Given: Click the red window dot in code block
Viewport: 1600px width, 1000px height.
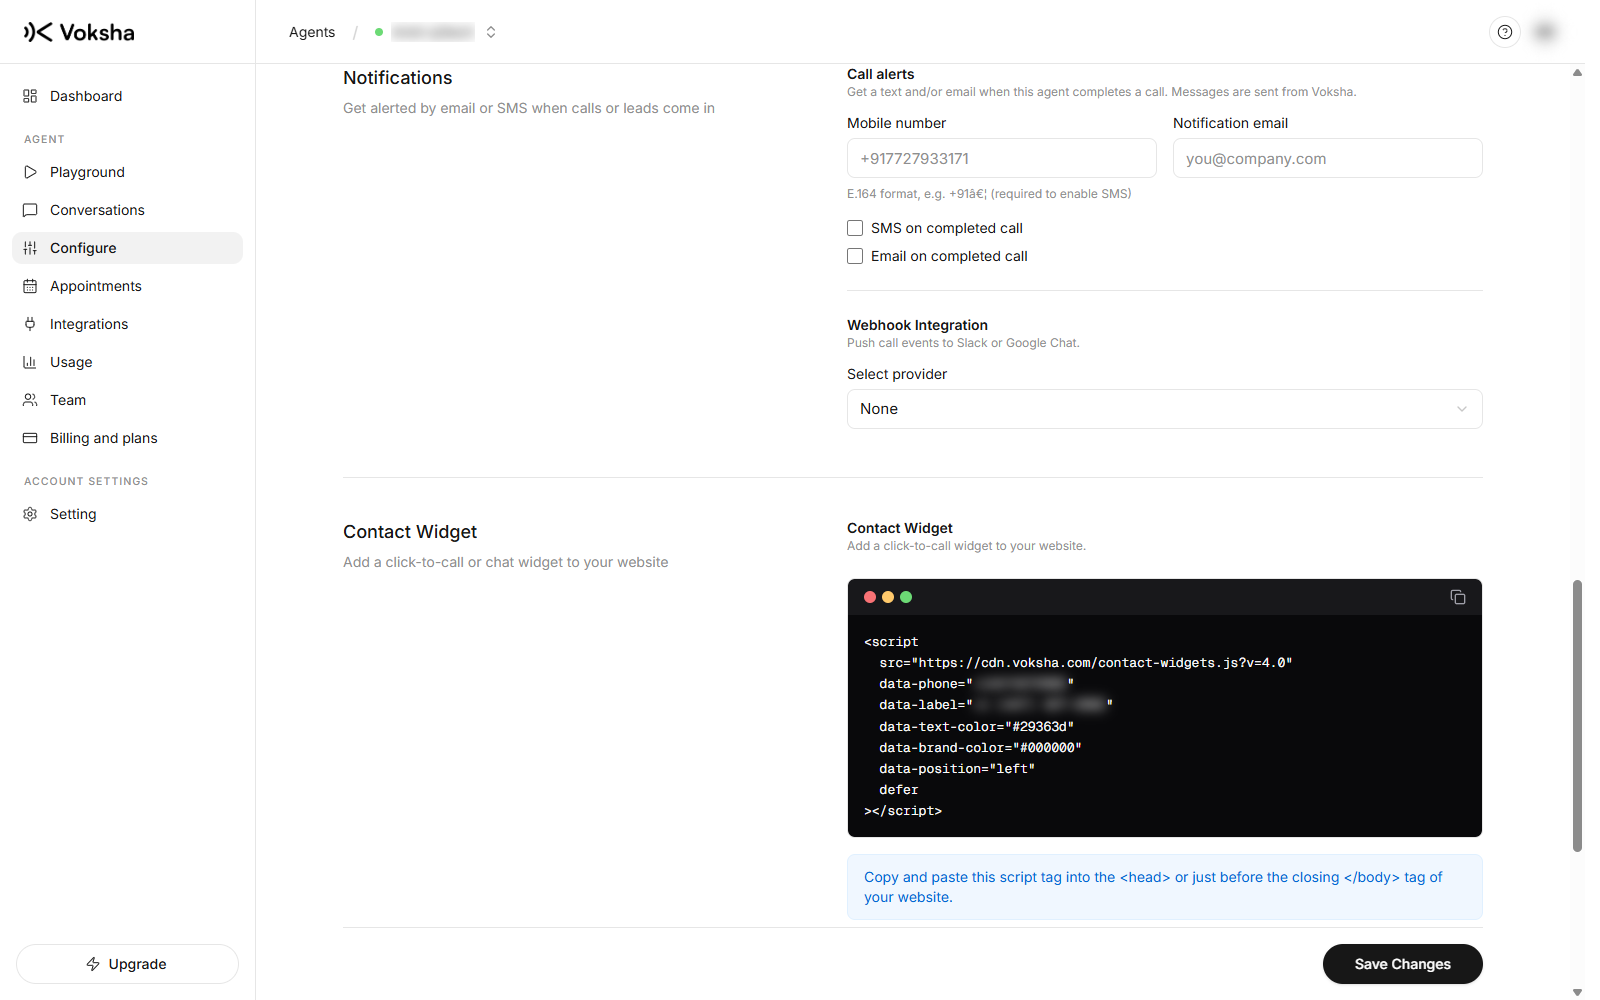Looking at the screenshot, I should [870, 597].
